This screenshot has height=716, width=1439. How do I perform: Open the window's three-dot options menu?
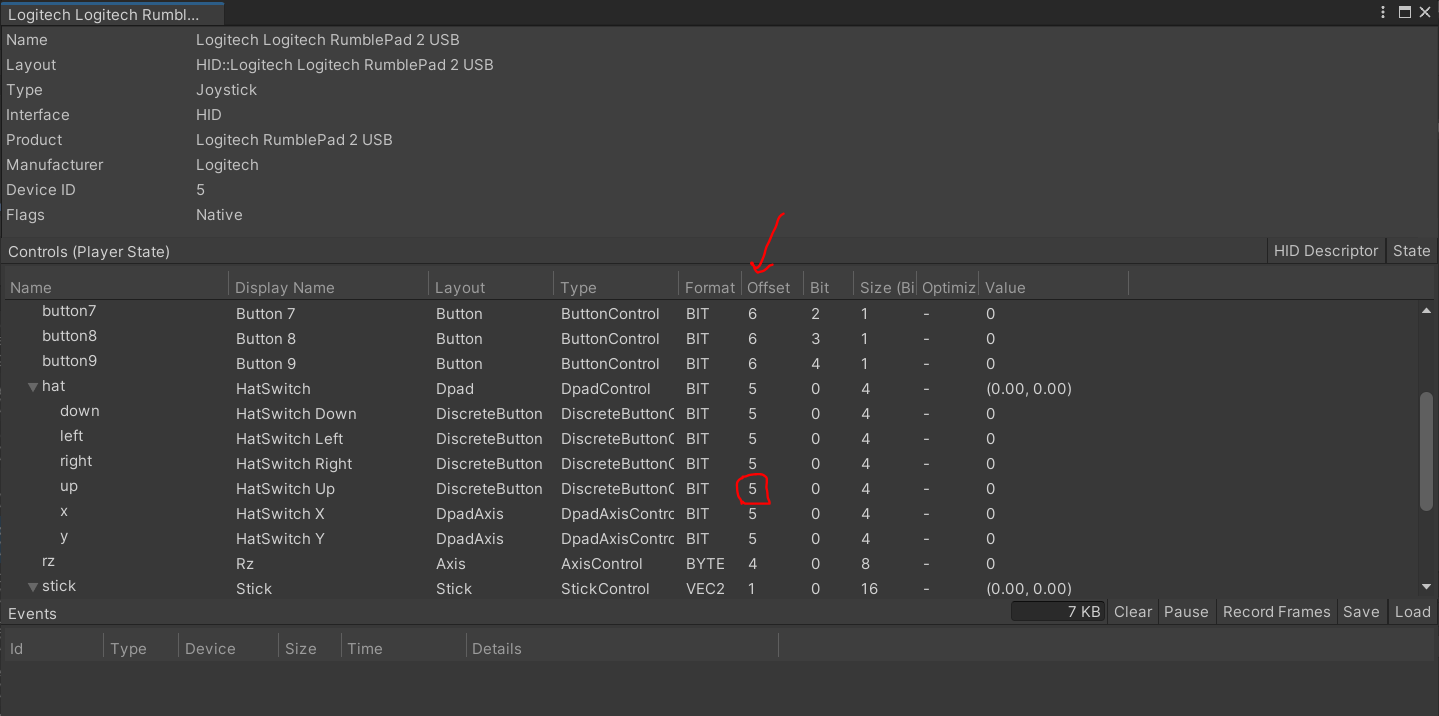1383,13
